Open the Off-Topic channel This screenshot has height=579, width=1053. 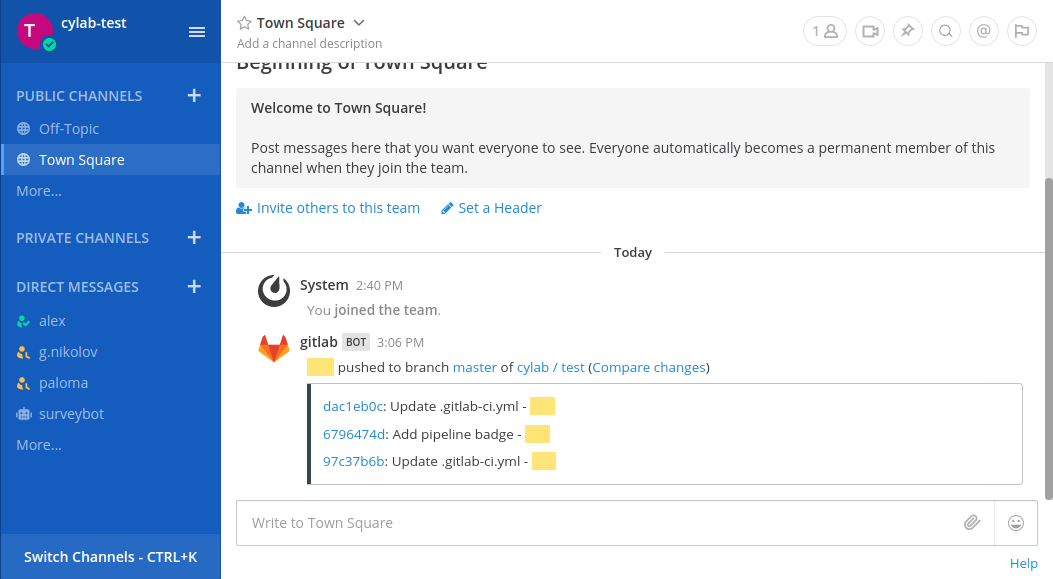(111, 128)
